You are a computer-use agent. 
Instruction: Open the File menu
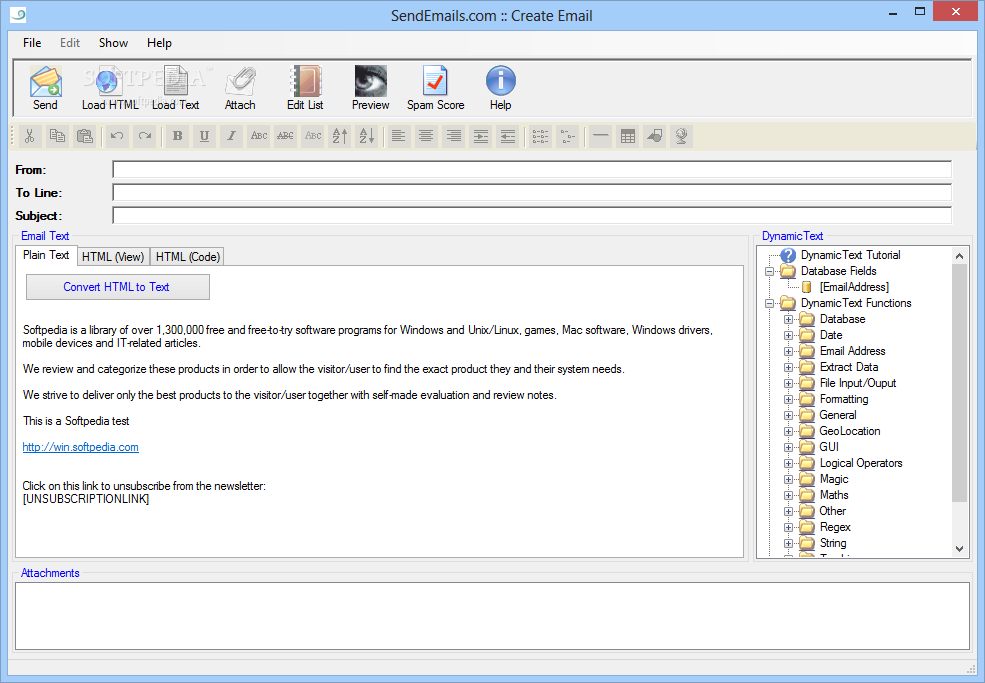pyautogui.click(x=32, y=43)
